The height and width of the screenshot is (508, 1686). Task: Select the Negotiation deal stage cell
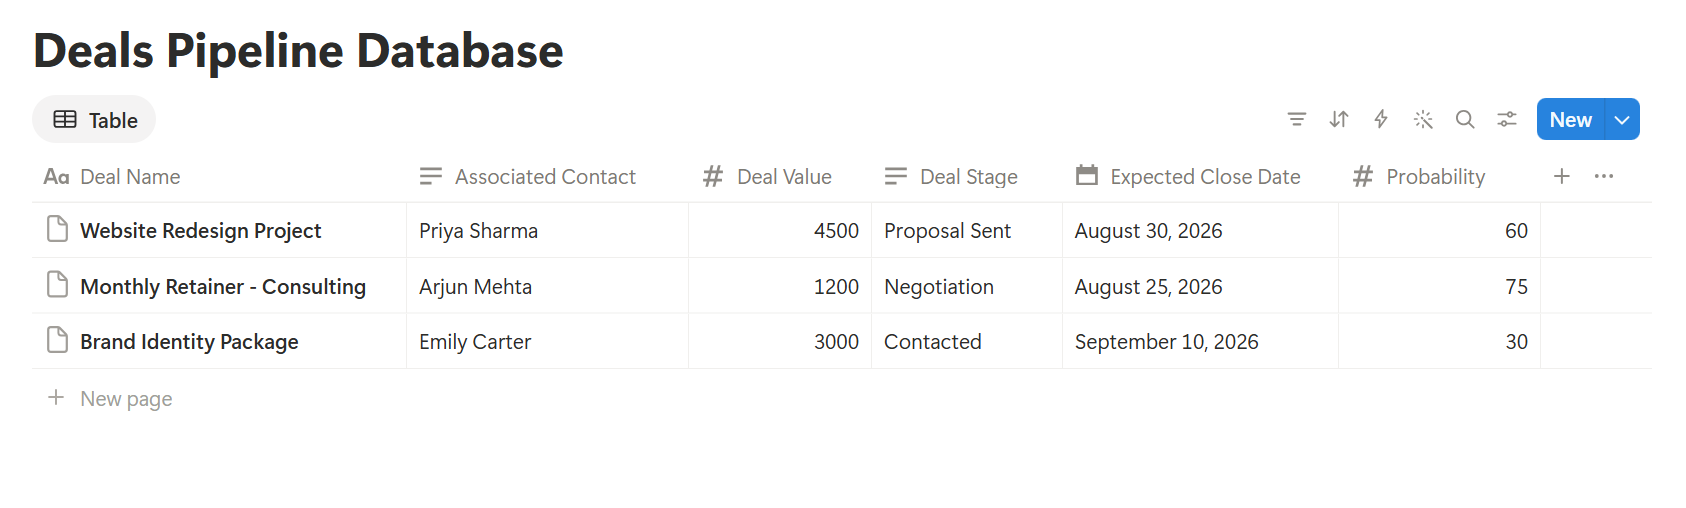pyautogui.click(x=967, y=287)
